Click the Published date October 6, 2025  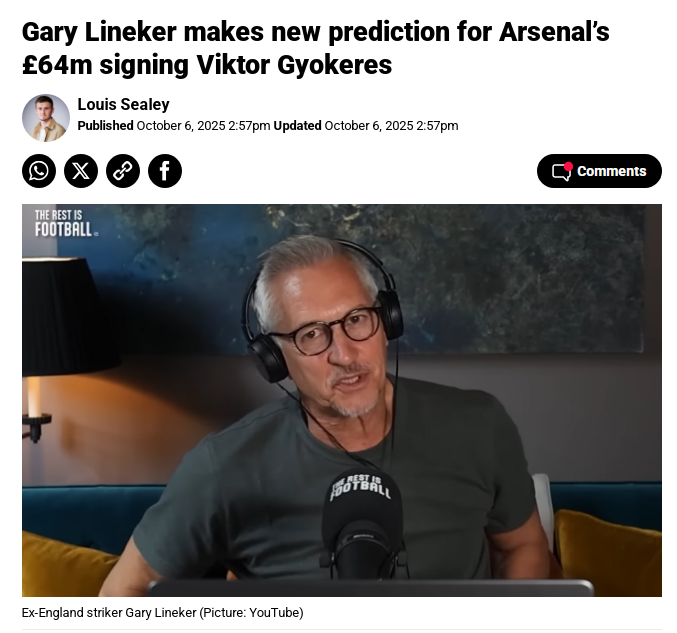pyautogui.click(x=181, y=126)
